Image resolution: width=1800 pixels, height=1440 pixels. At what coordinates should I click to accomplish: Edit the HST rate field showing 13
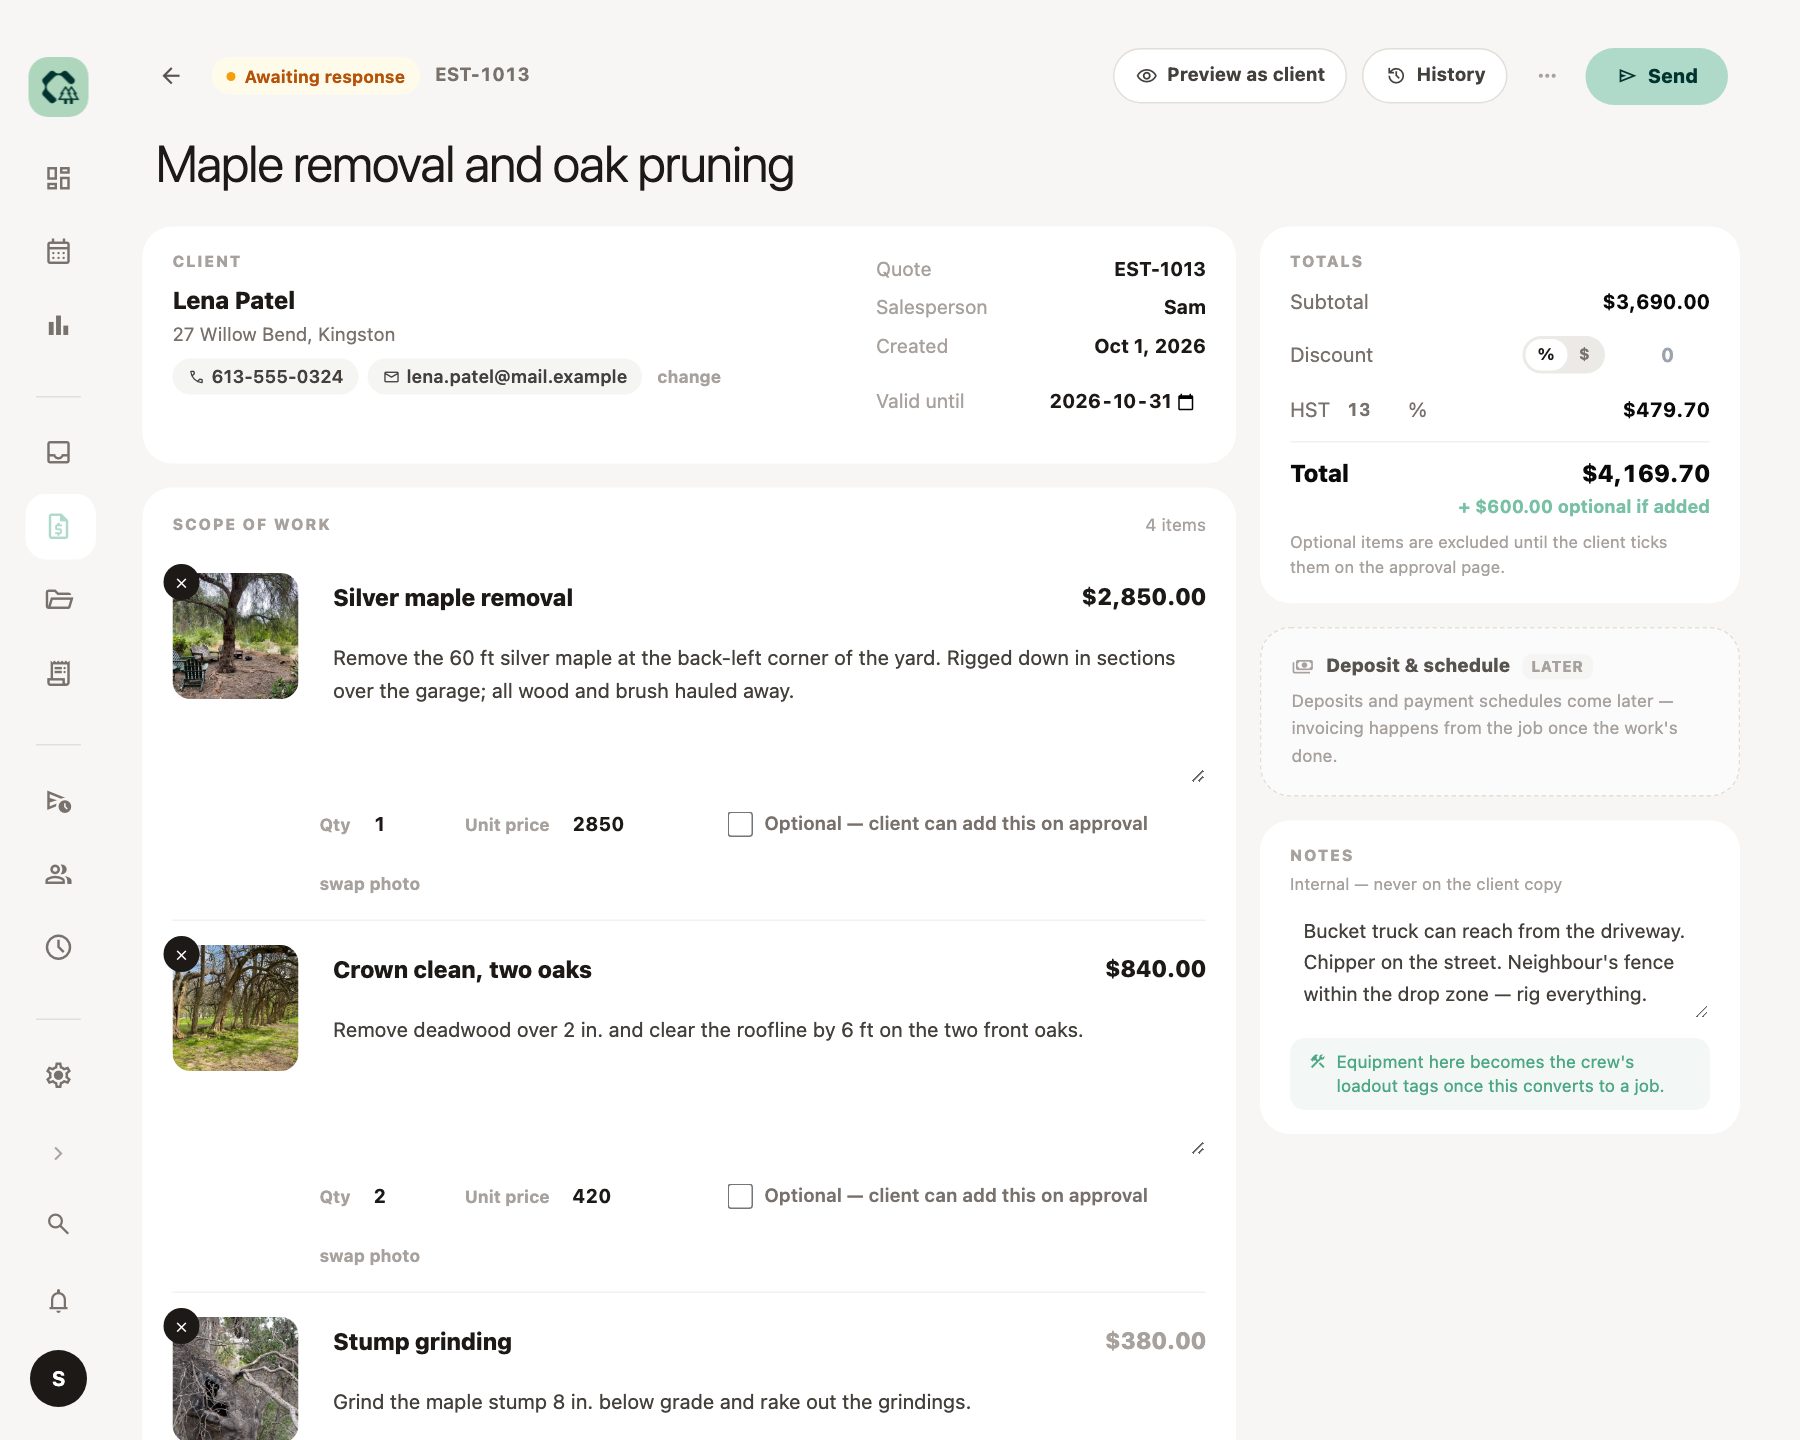(x=1370, y=410)
